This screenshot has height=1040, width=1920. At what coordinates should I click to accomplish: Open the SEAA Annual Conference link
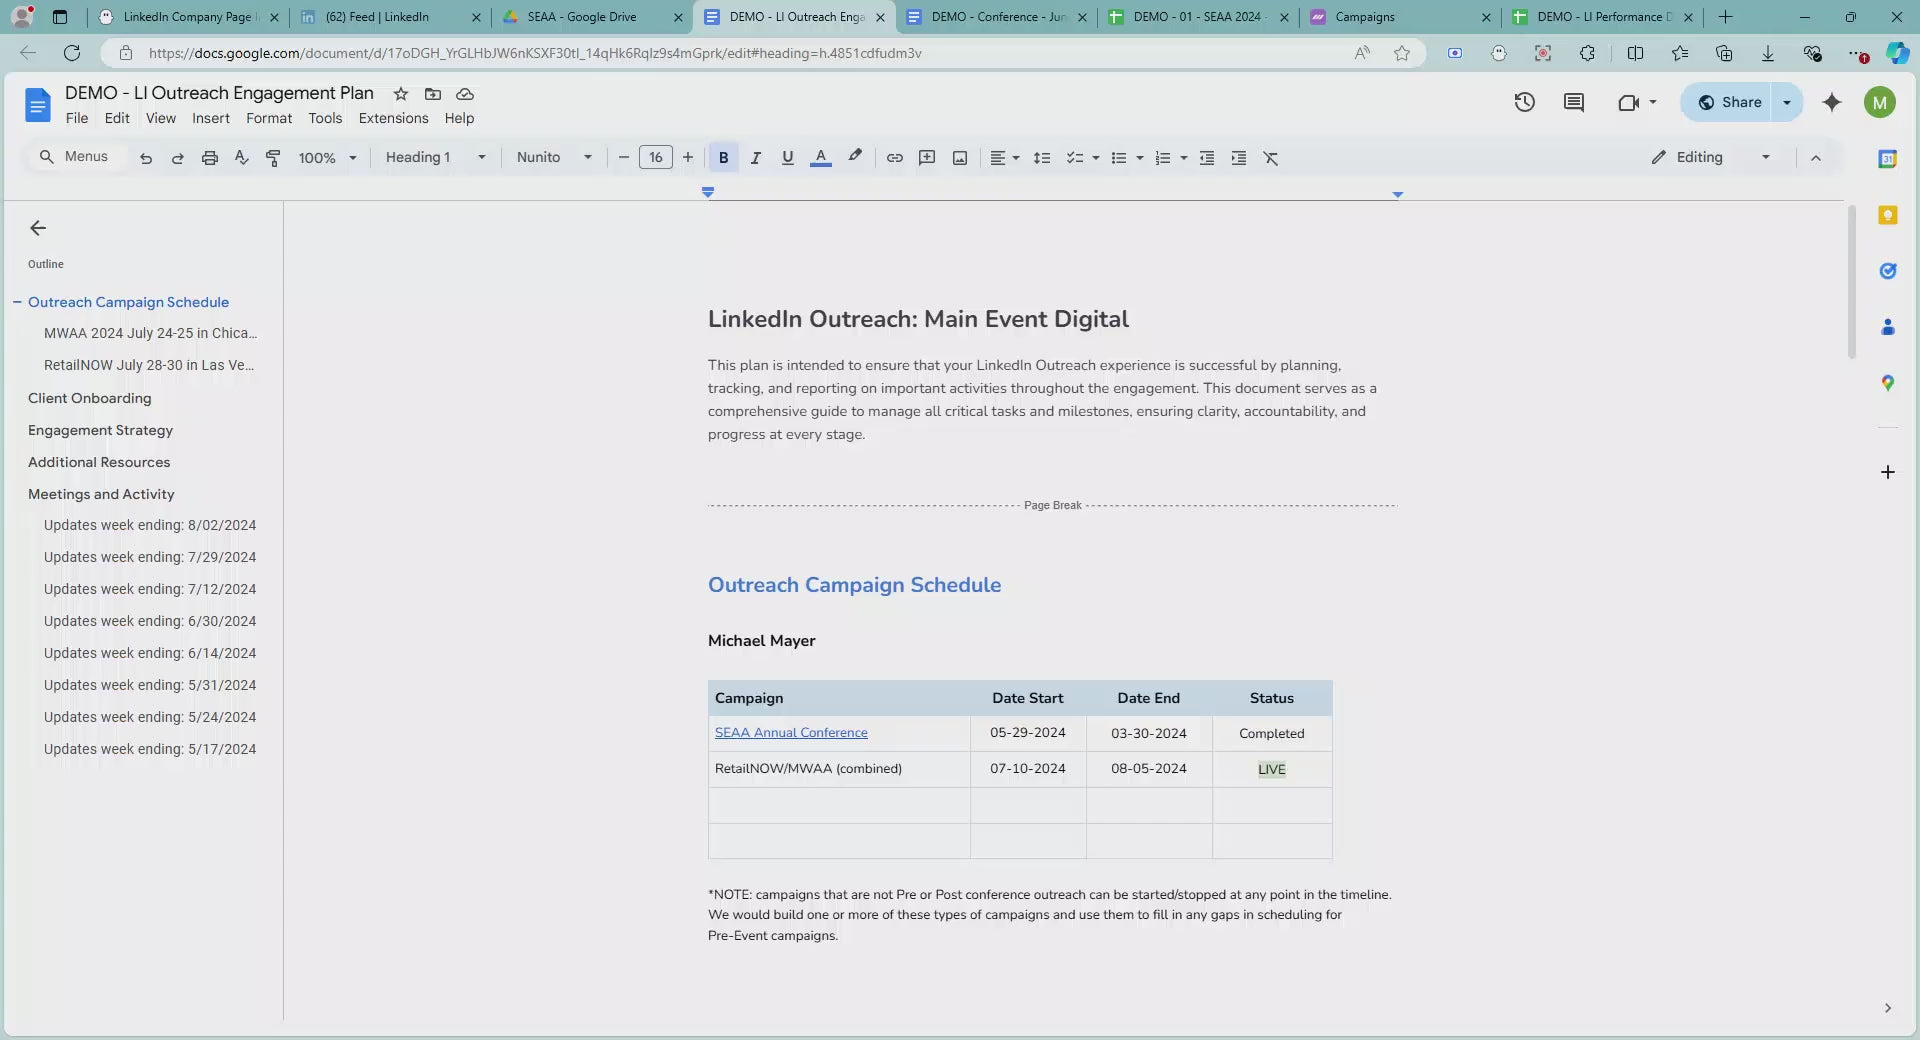(x=791, y=733)
